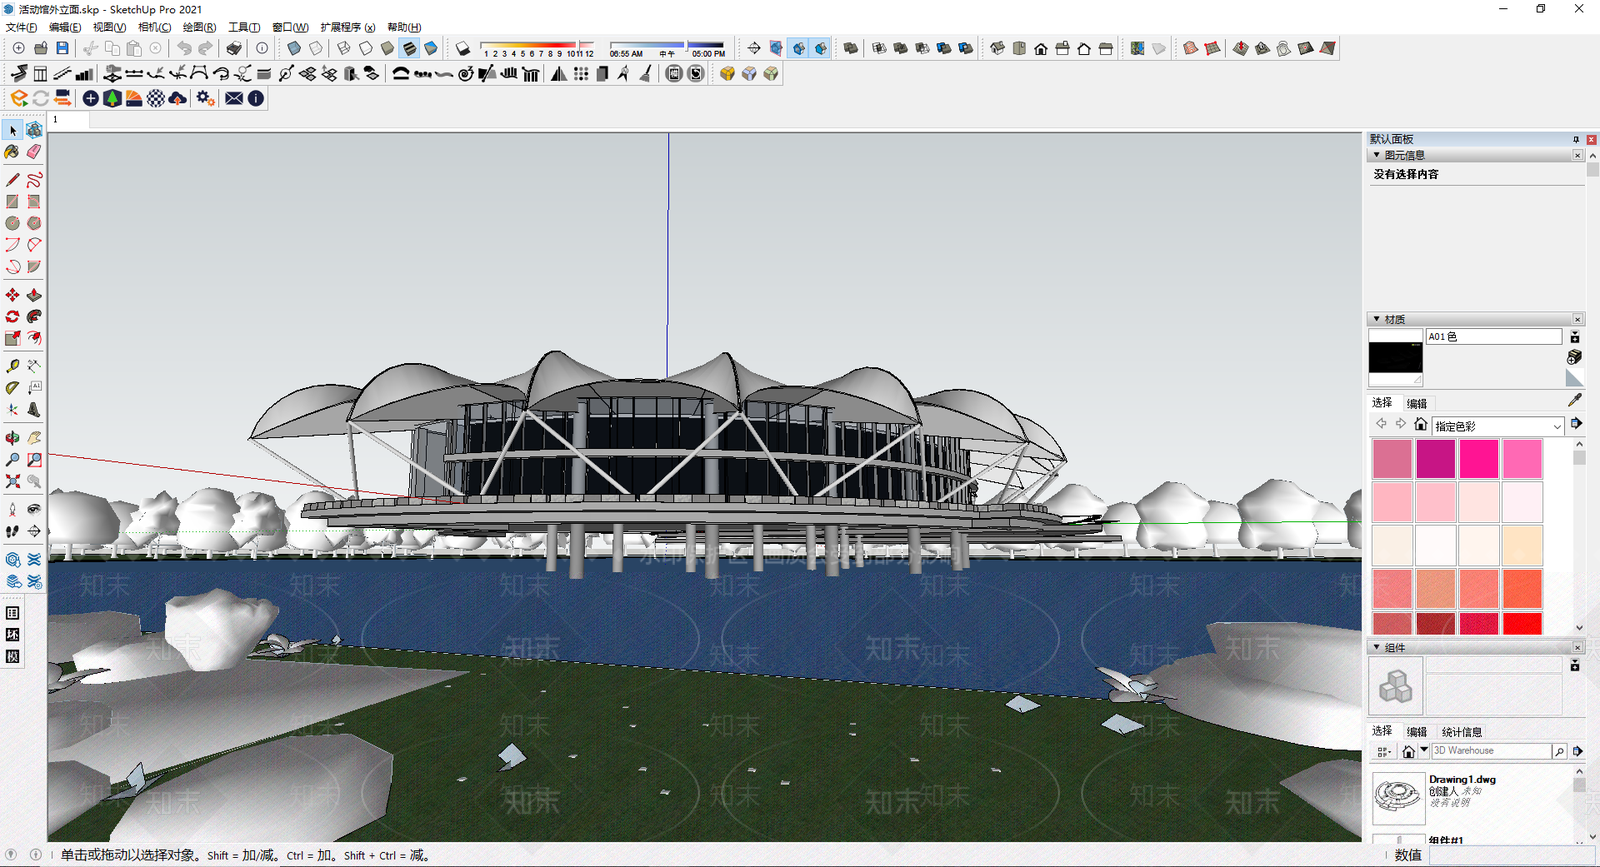Click the sample paint eyedropper button
Screen dimensions: 1600x867
pos(1575,400)
